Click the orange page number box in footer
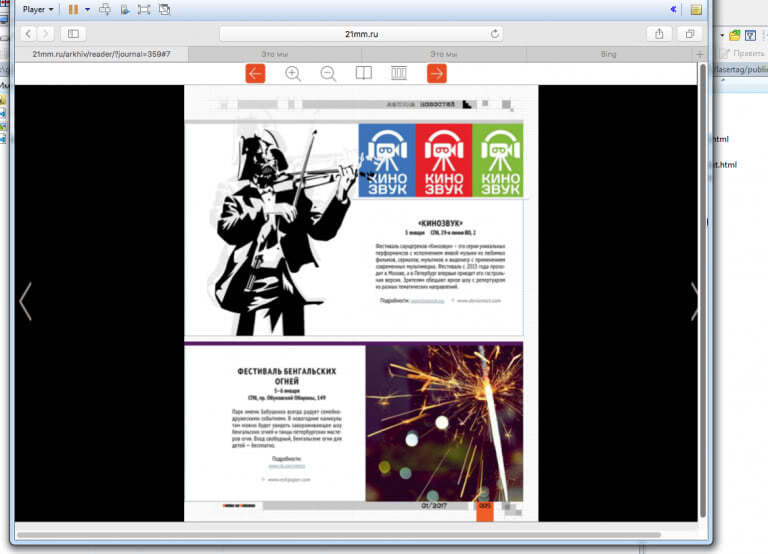This screenshot has height=554, width=768. [x=485, y=511]
